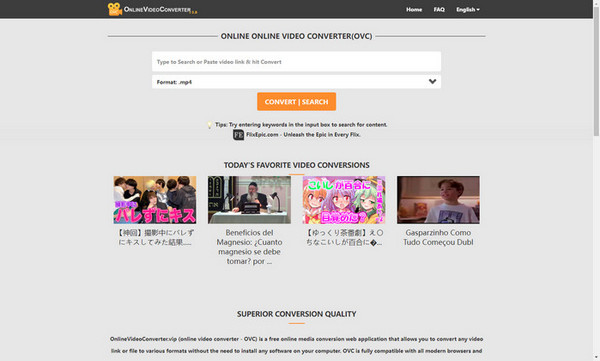Screen dimensions: 600x361
Task: Click the Today's Favorite Video Conversions heading
Action: pos(296,165)
